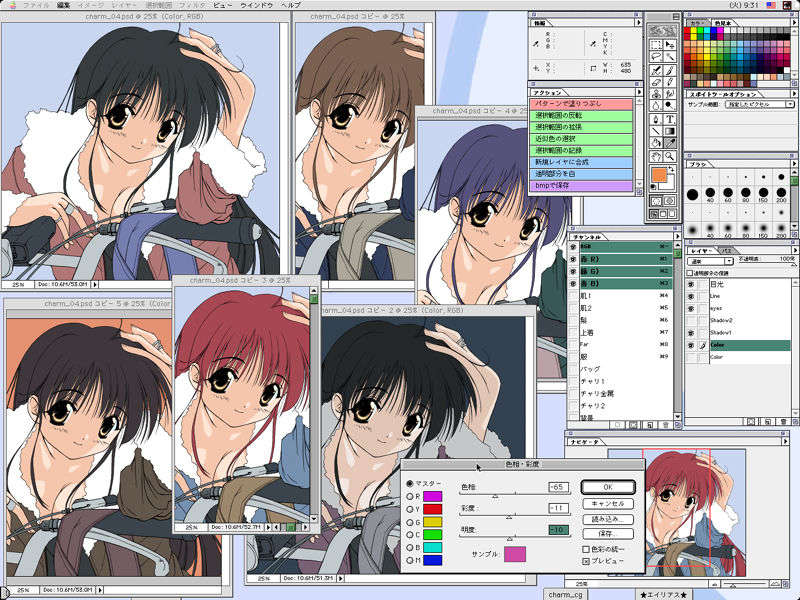
Task: Hide the Line layer eye icon
Action: pos(691,296)
